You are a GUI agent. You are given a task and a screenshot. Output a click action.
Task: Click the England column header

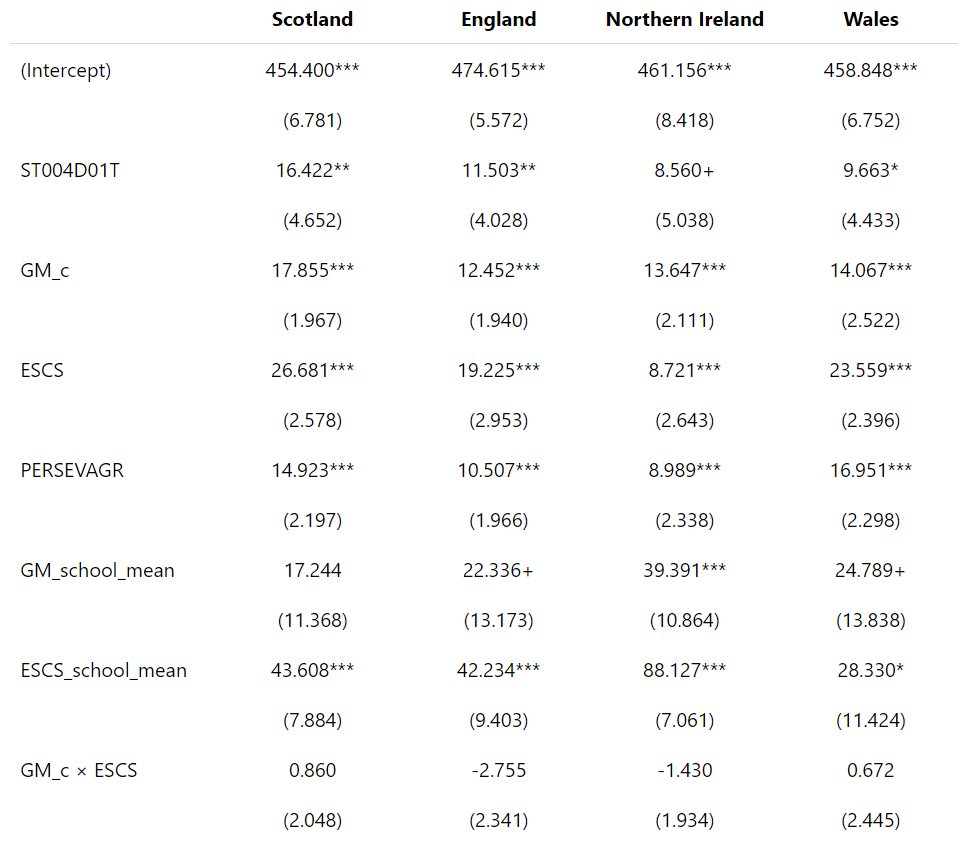(x=498, y=19)
